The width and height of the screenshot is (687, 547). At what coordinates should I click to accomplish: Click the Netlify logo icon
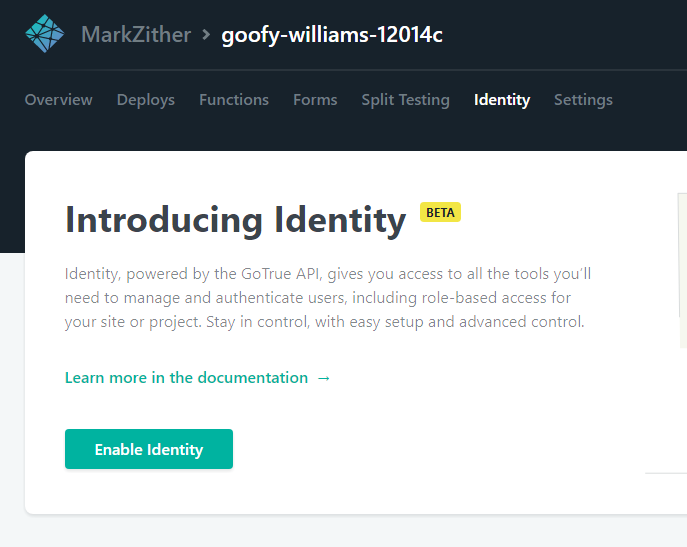pyautogui.click(x=44, y=35)
